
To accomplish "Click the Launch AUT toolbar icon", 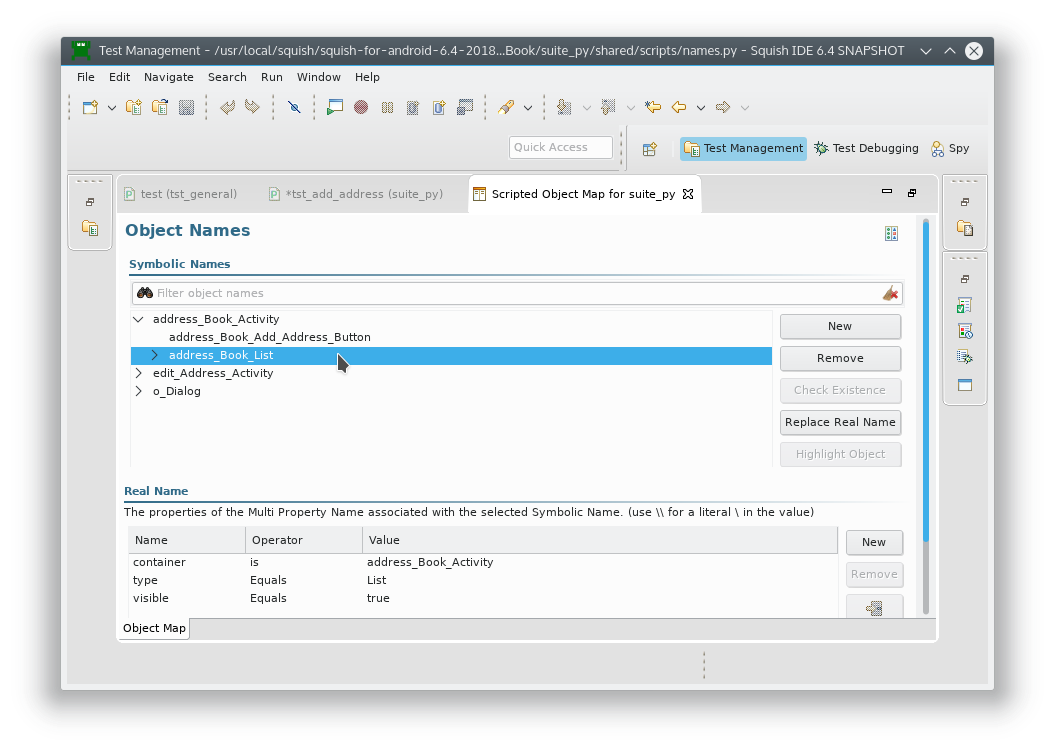I will 335,107.
